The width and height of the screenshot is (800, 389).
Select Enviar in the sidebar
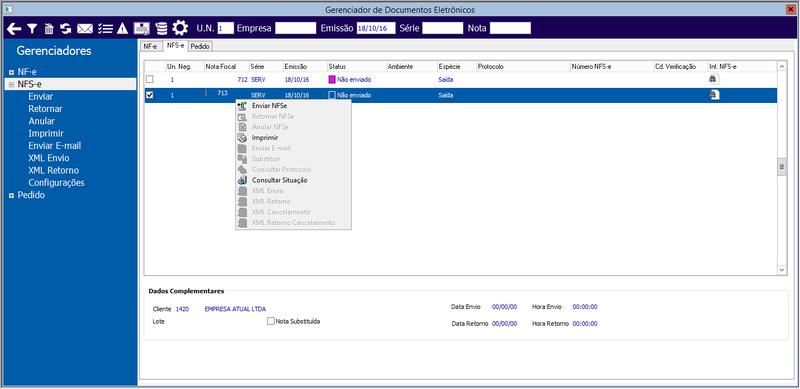click(41, 96)
